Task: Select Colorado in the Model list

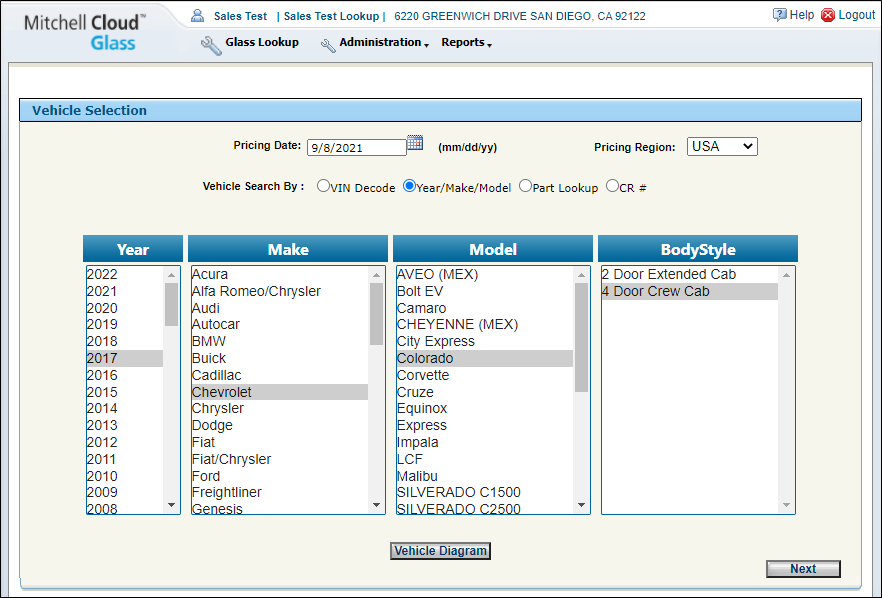Action: 485,358
